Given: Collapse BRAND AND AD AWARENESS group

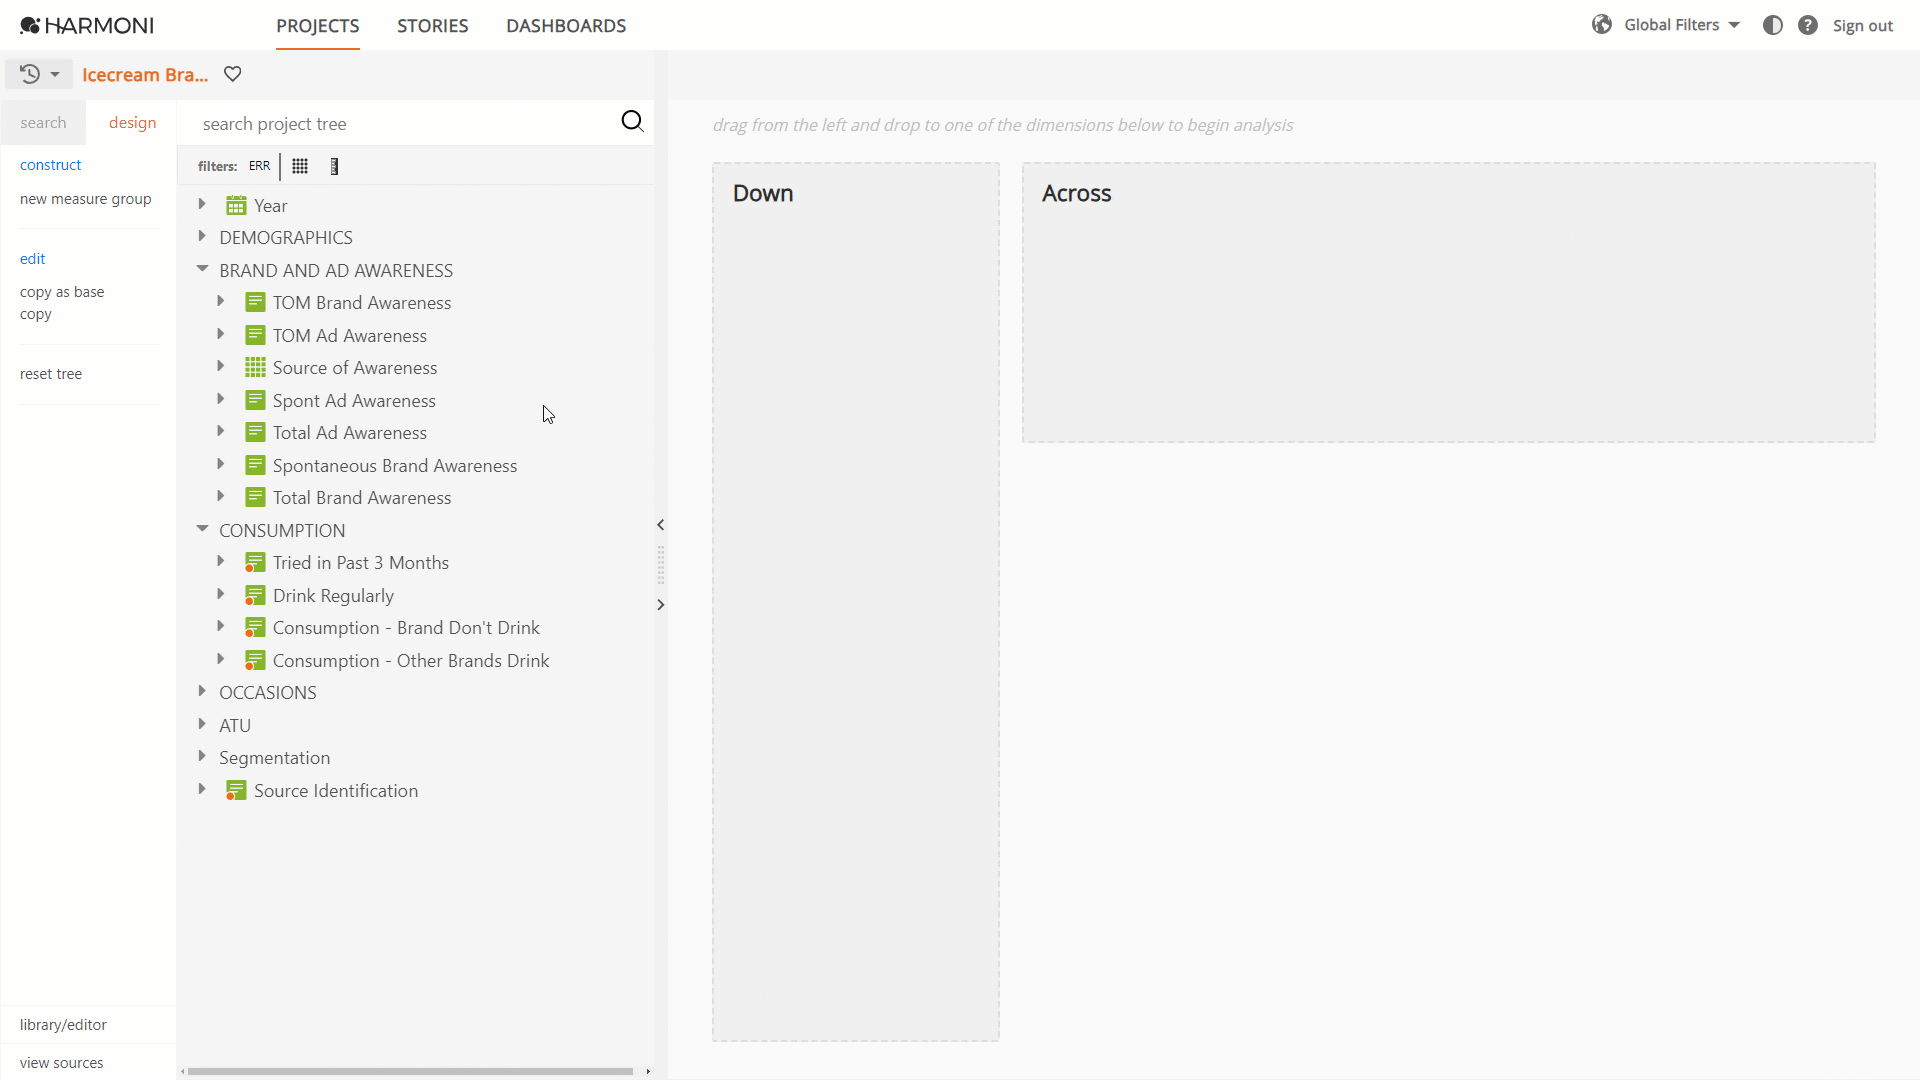Looking at the screenshot, I should [x=202, y=269].
